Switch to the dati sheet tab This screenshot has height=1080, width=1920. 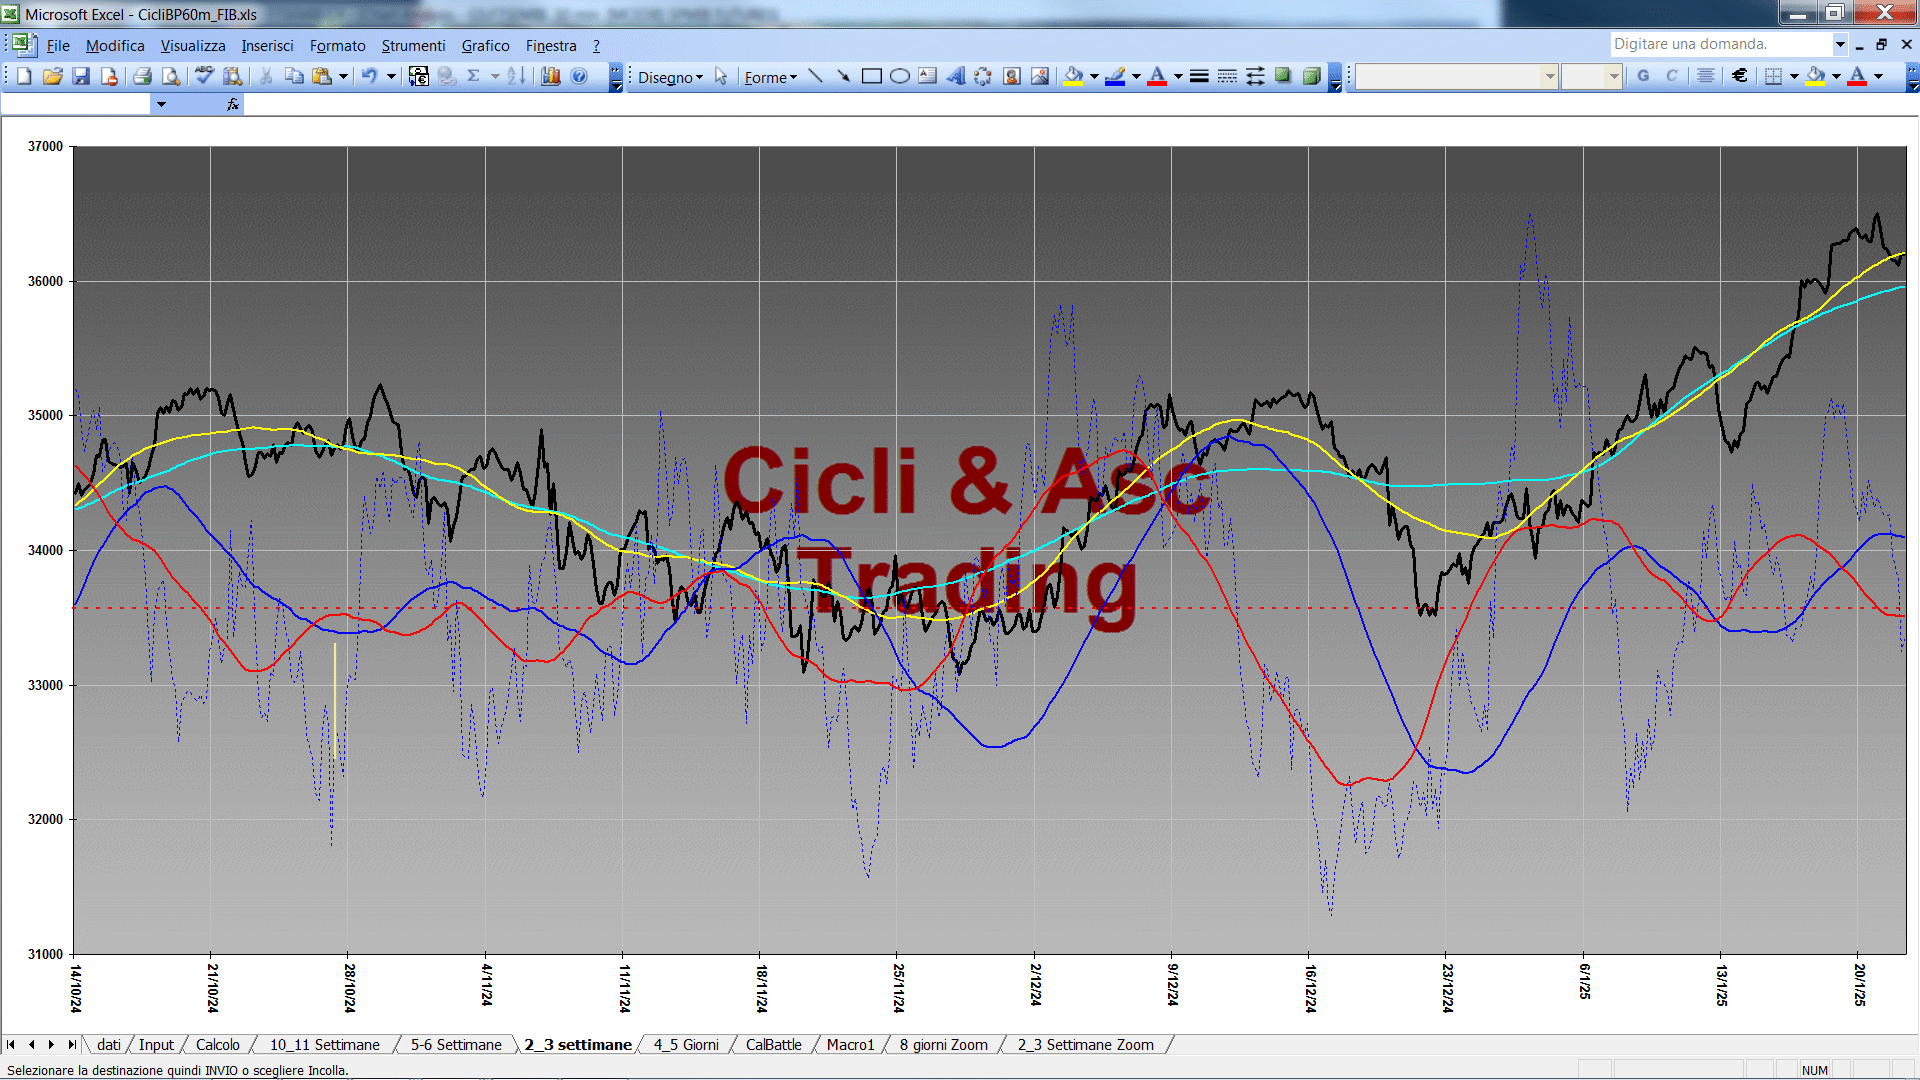108,1045
